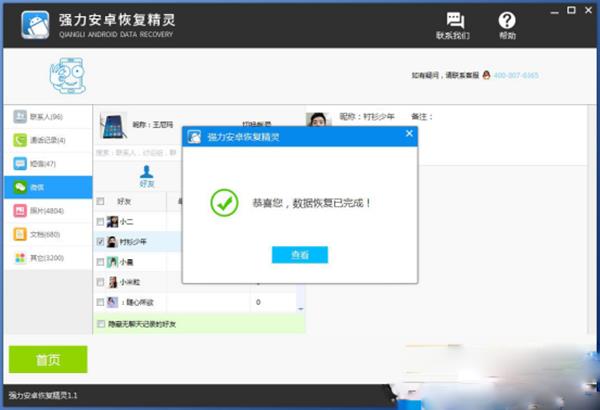Screen dimensions: 600x410
Task: Select 文档(680) documents category
Action: pos(46,235)
